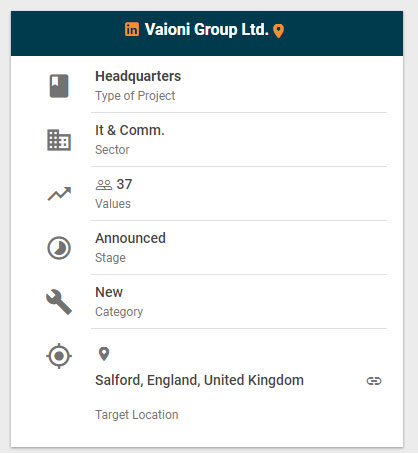The width and height of the screenshot is (418, 454).
Task: Click the It & Comm. sector value
Action: 130,130
